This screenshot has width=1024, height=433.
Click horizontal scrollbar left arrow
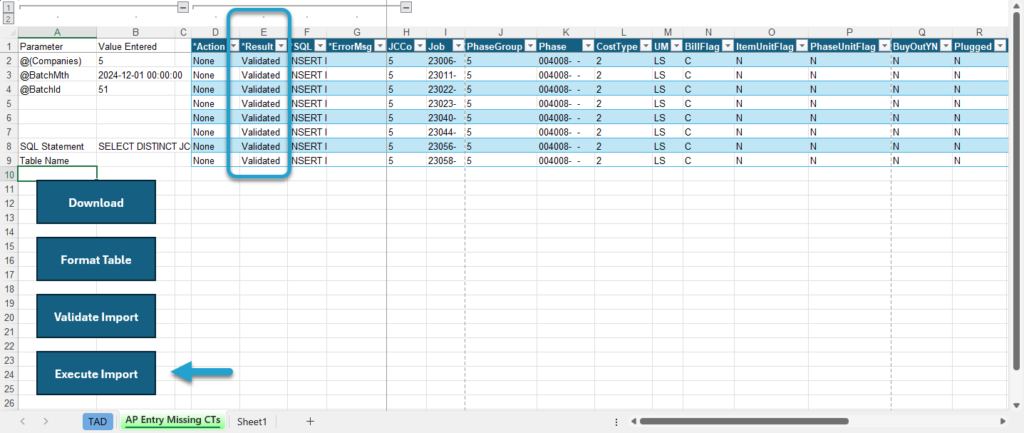pos(633,421)
